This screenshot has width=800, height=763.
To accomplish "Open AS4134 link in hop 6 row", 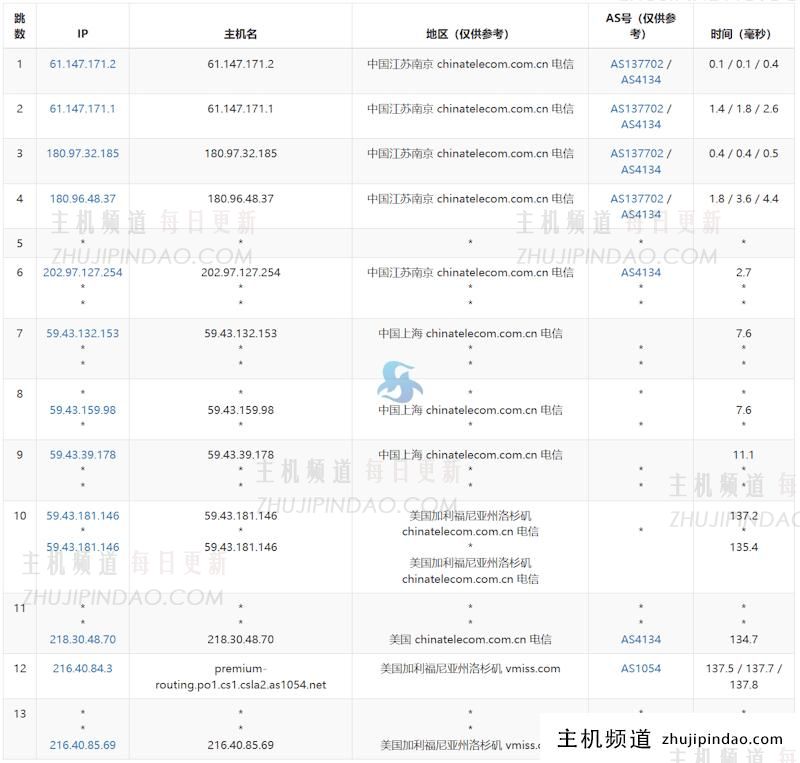I will point(641,273).
